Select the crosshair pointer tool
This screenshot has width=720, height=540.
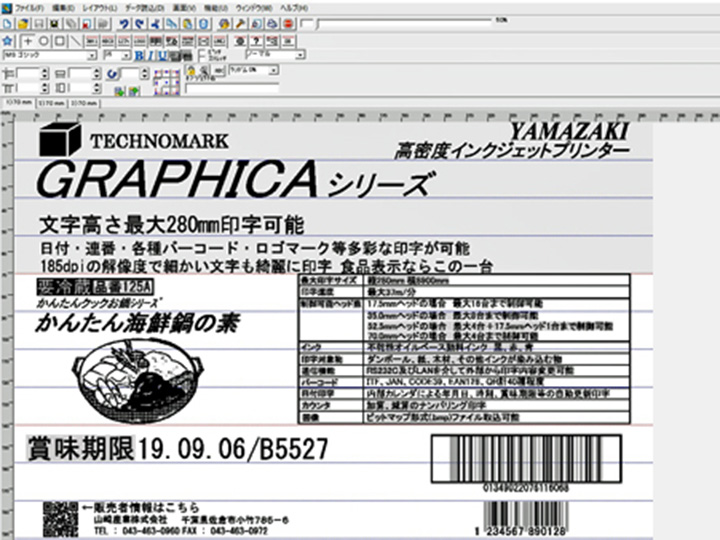[x=28, y=41]
